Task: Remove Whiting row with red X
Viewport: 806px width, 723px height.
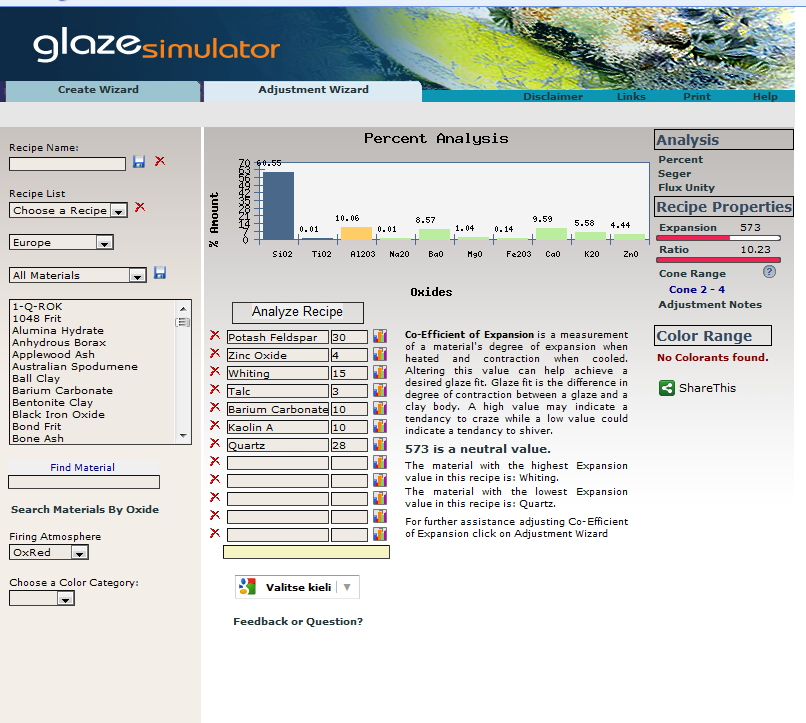Action: point(215,372)
